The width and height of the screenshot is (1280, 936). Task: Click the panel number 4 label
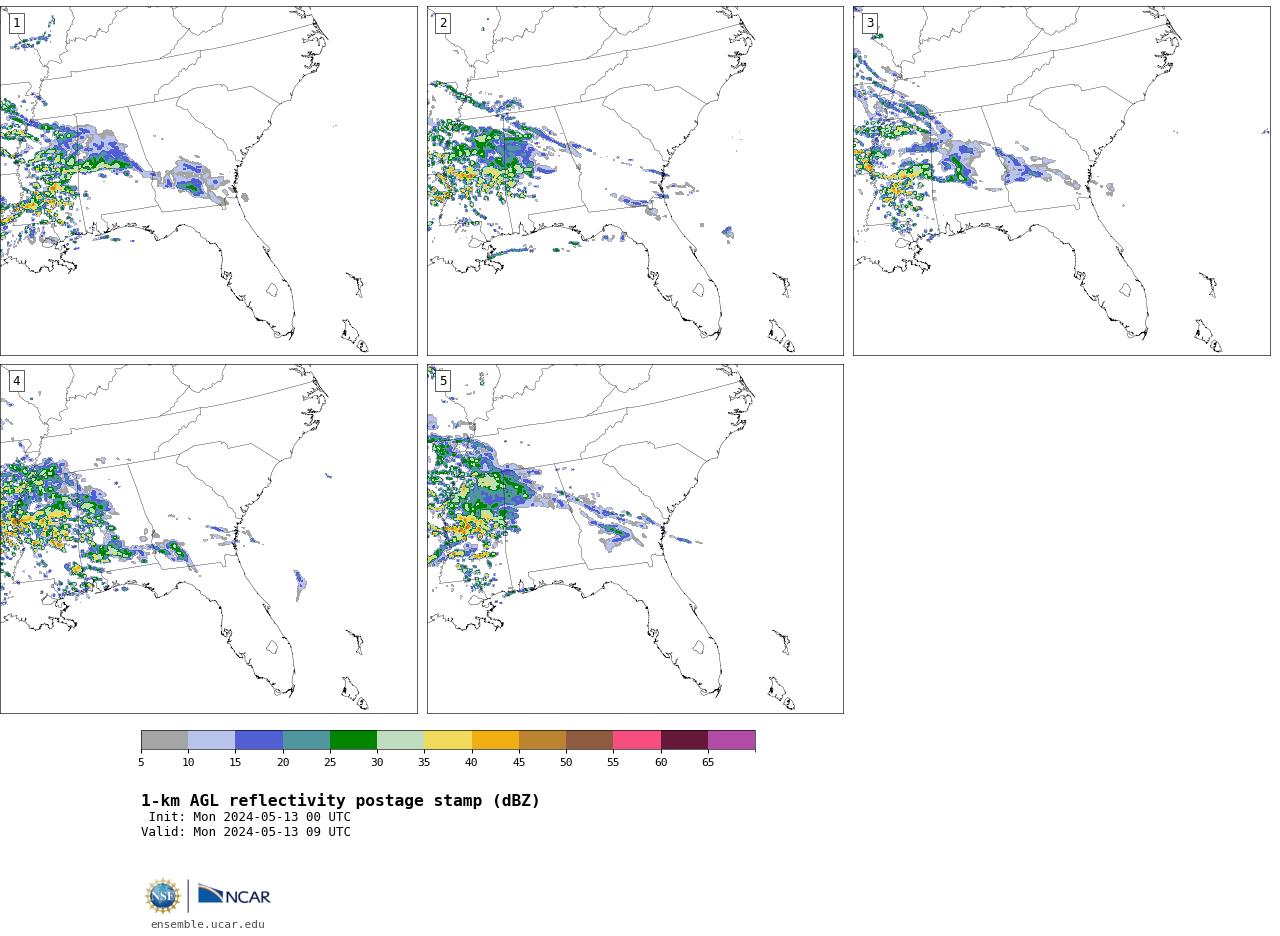[x=16, y=381]
